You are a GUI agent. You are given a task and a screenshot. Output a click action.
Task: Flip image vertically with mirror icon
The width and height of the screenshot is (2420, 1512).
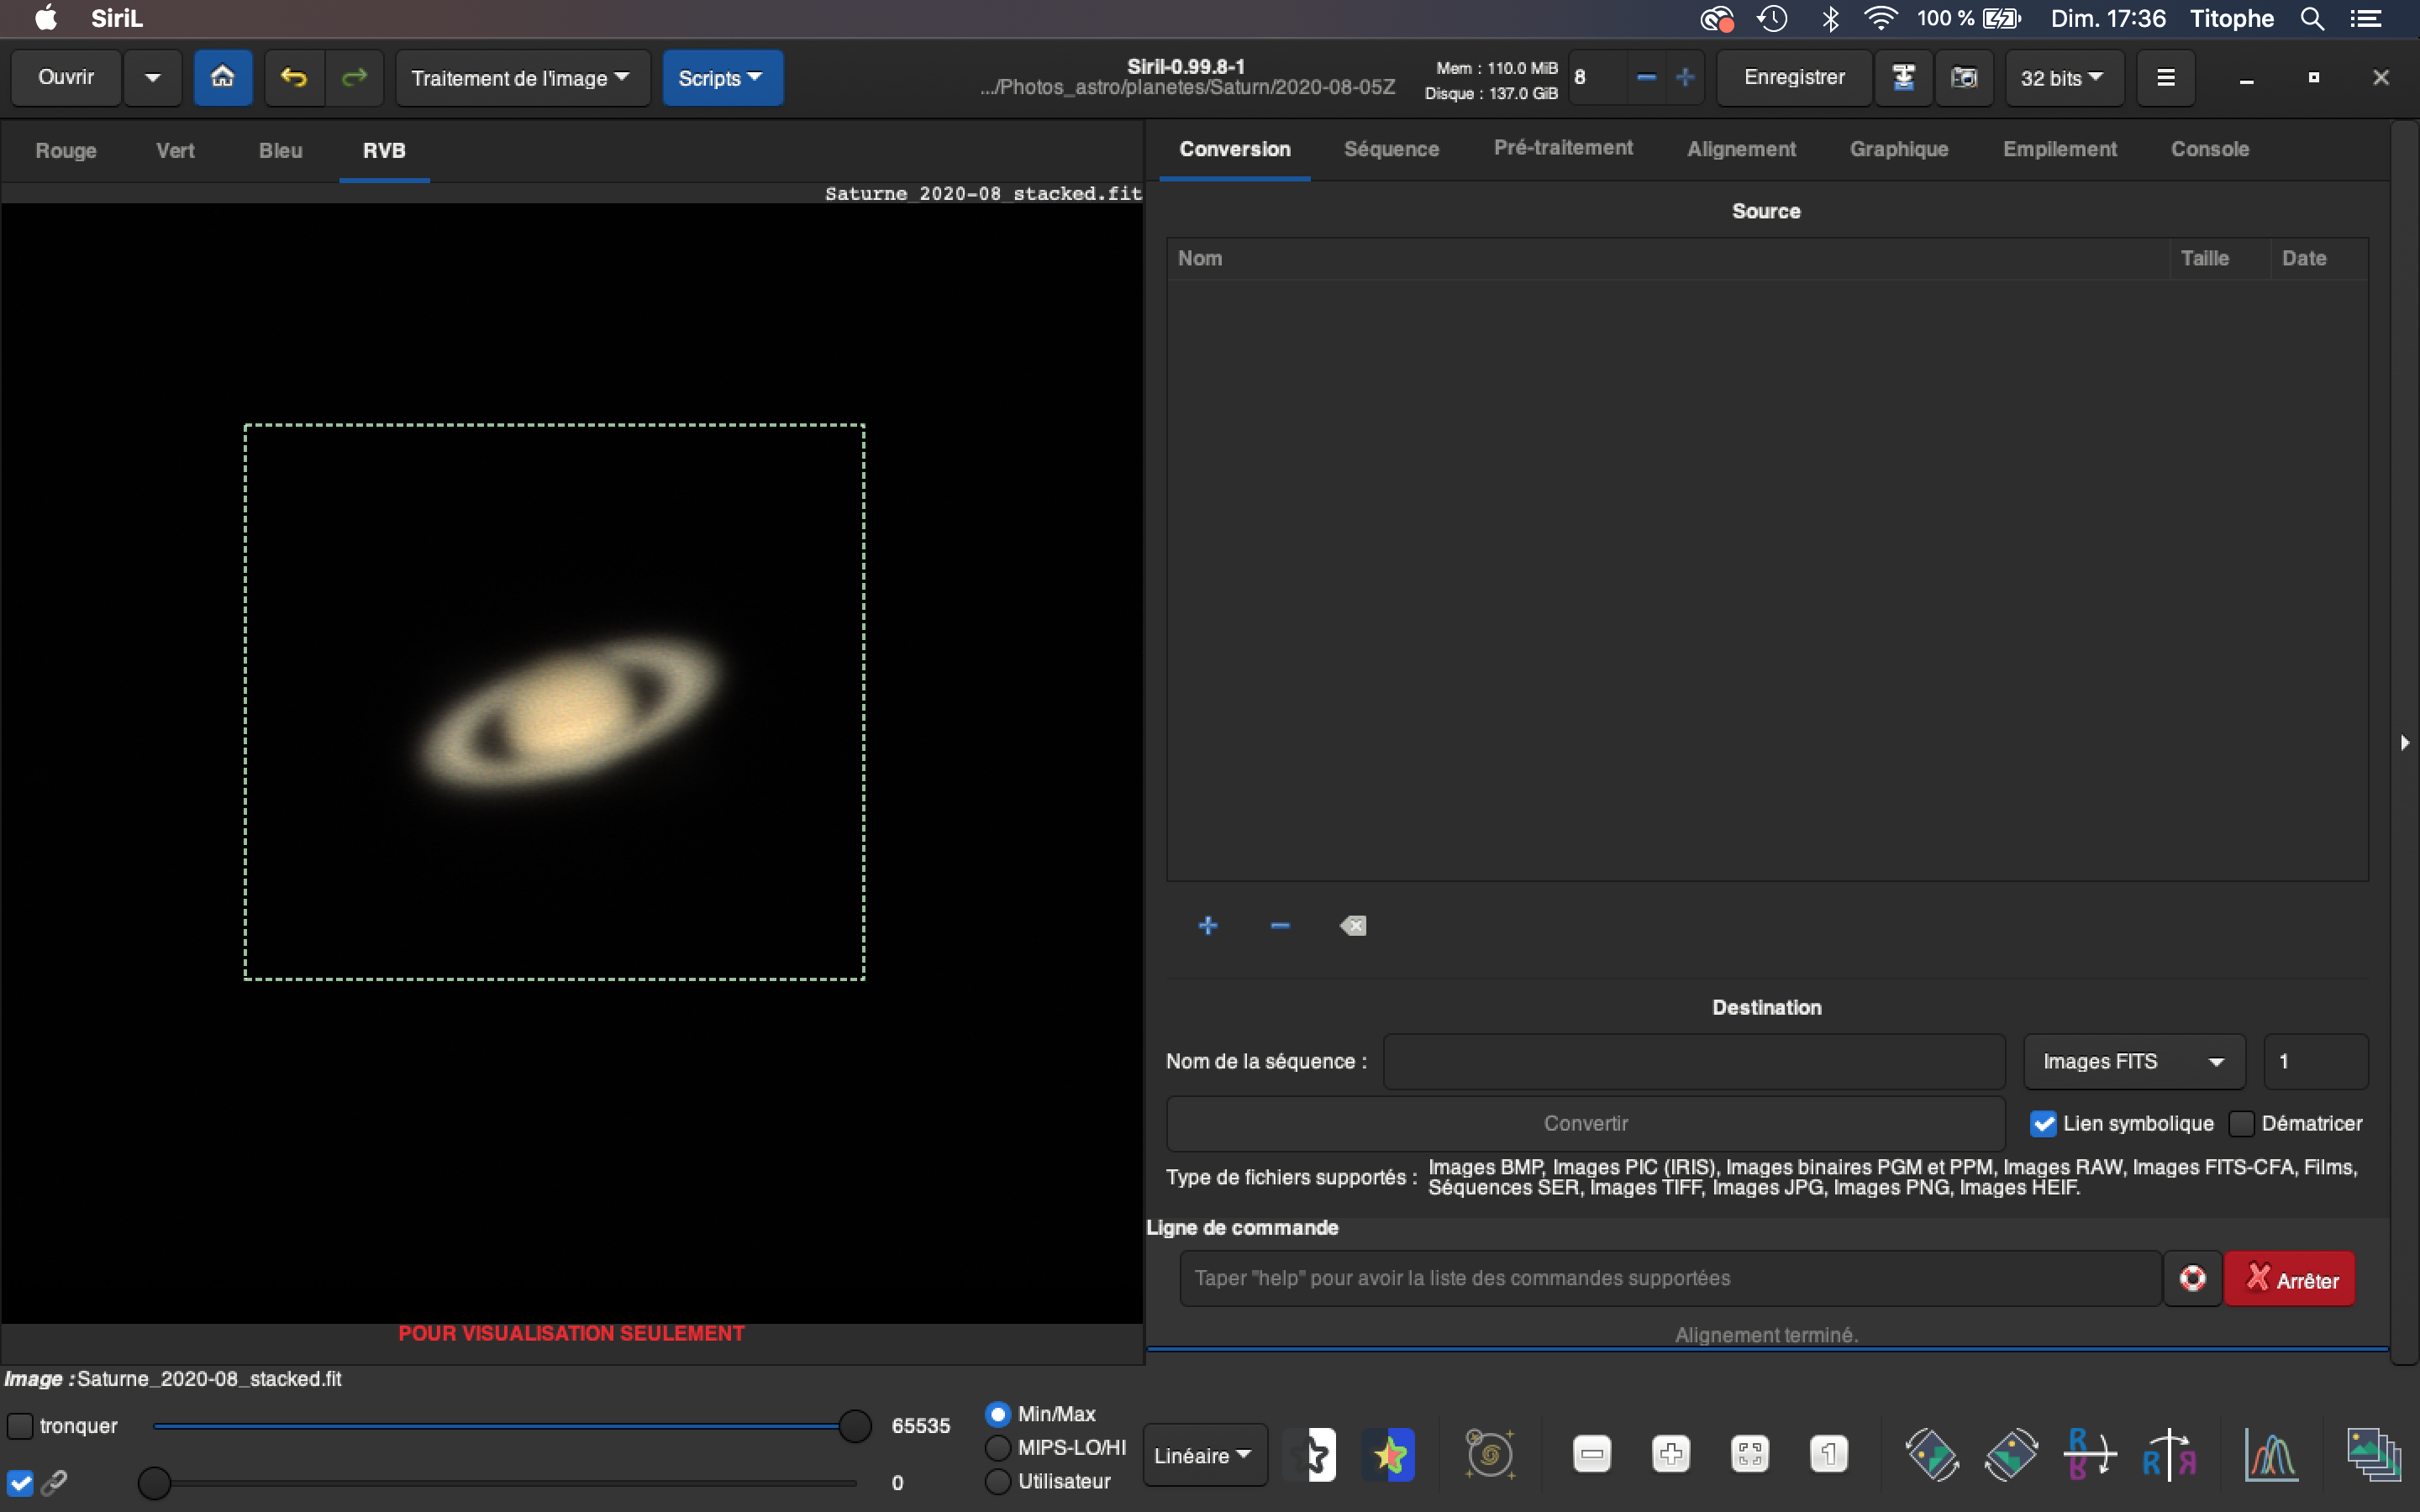click(x=2089, y=1455)
